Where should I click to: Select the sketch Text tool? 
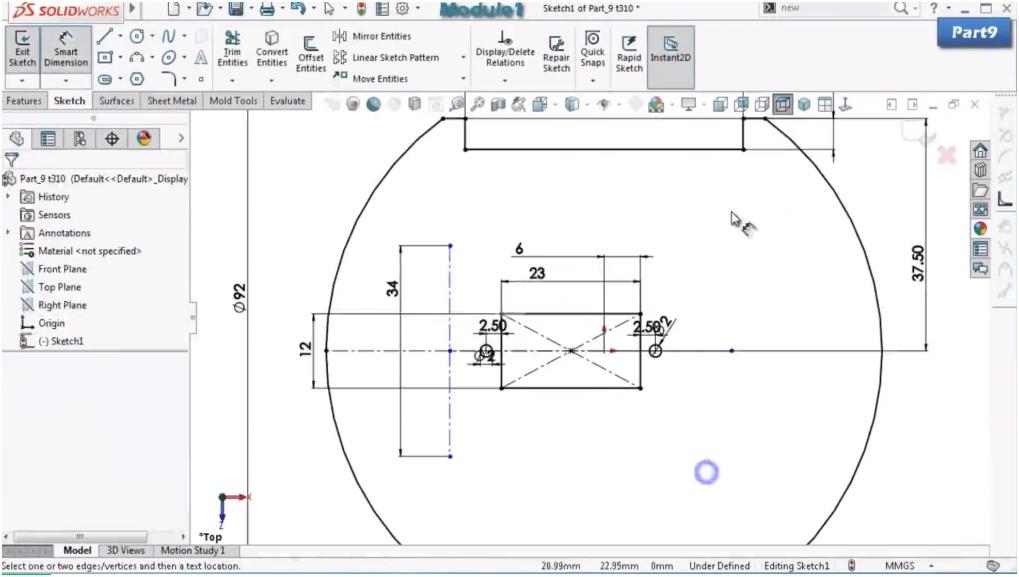(201, 57)
